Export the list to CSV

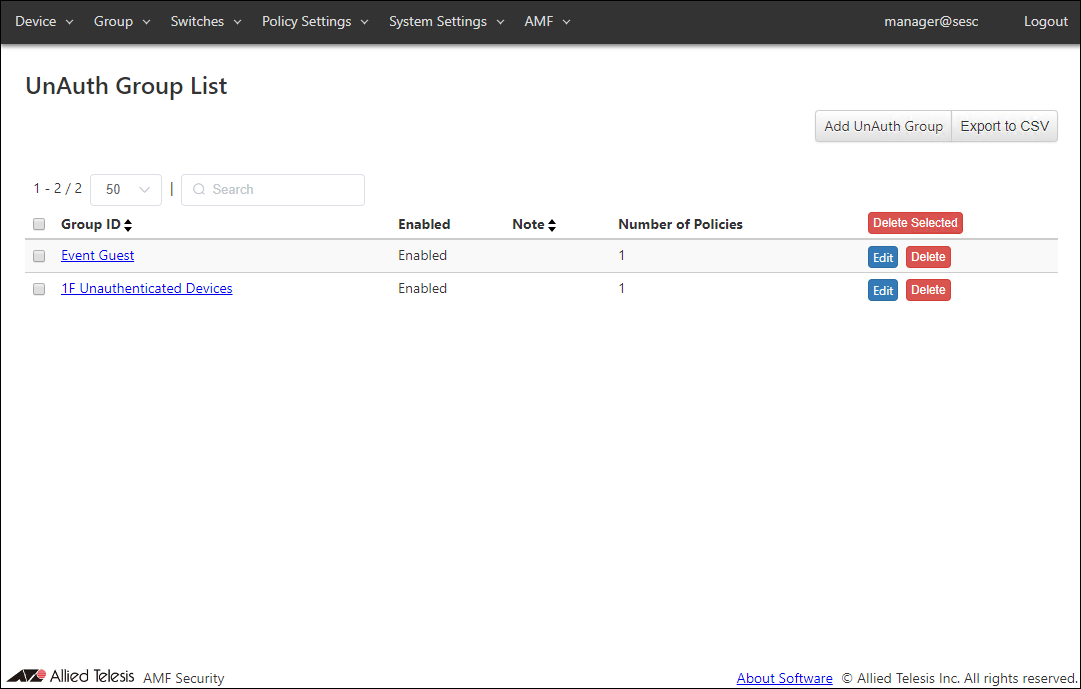[x=1004, y=126]
